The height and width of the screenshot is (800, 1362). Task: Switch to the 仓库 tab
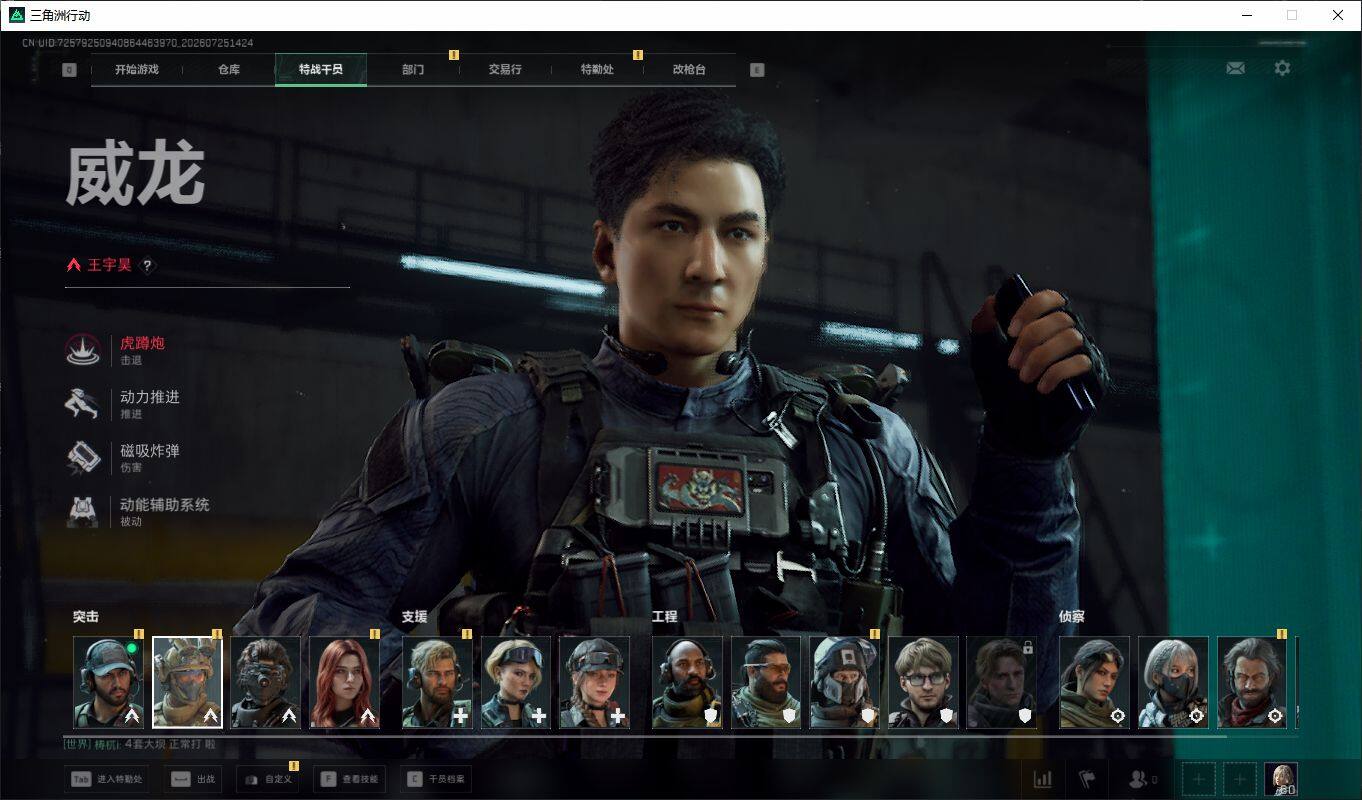click(x=229, y=70)
